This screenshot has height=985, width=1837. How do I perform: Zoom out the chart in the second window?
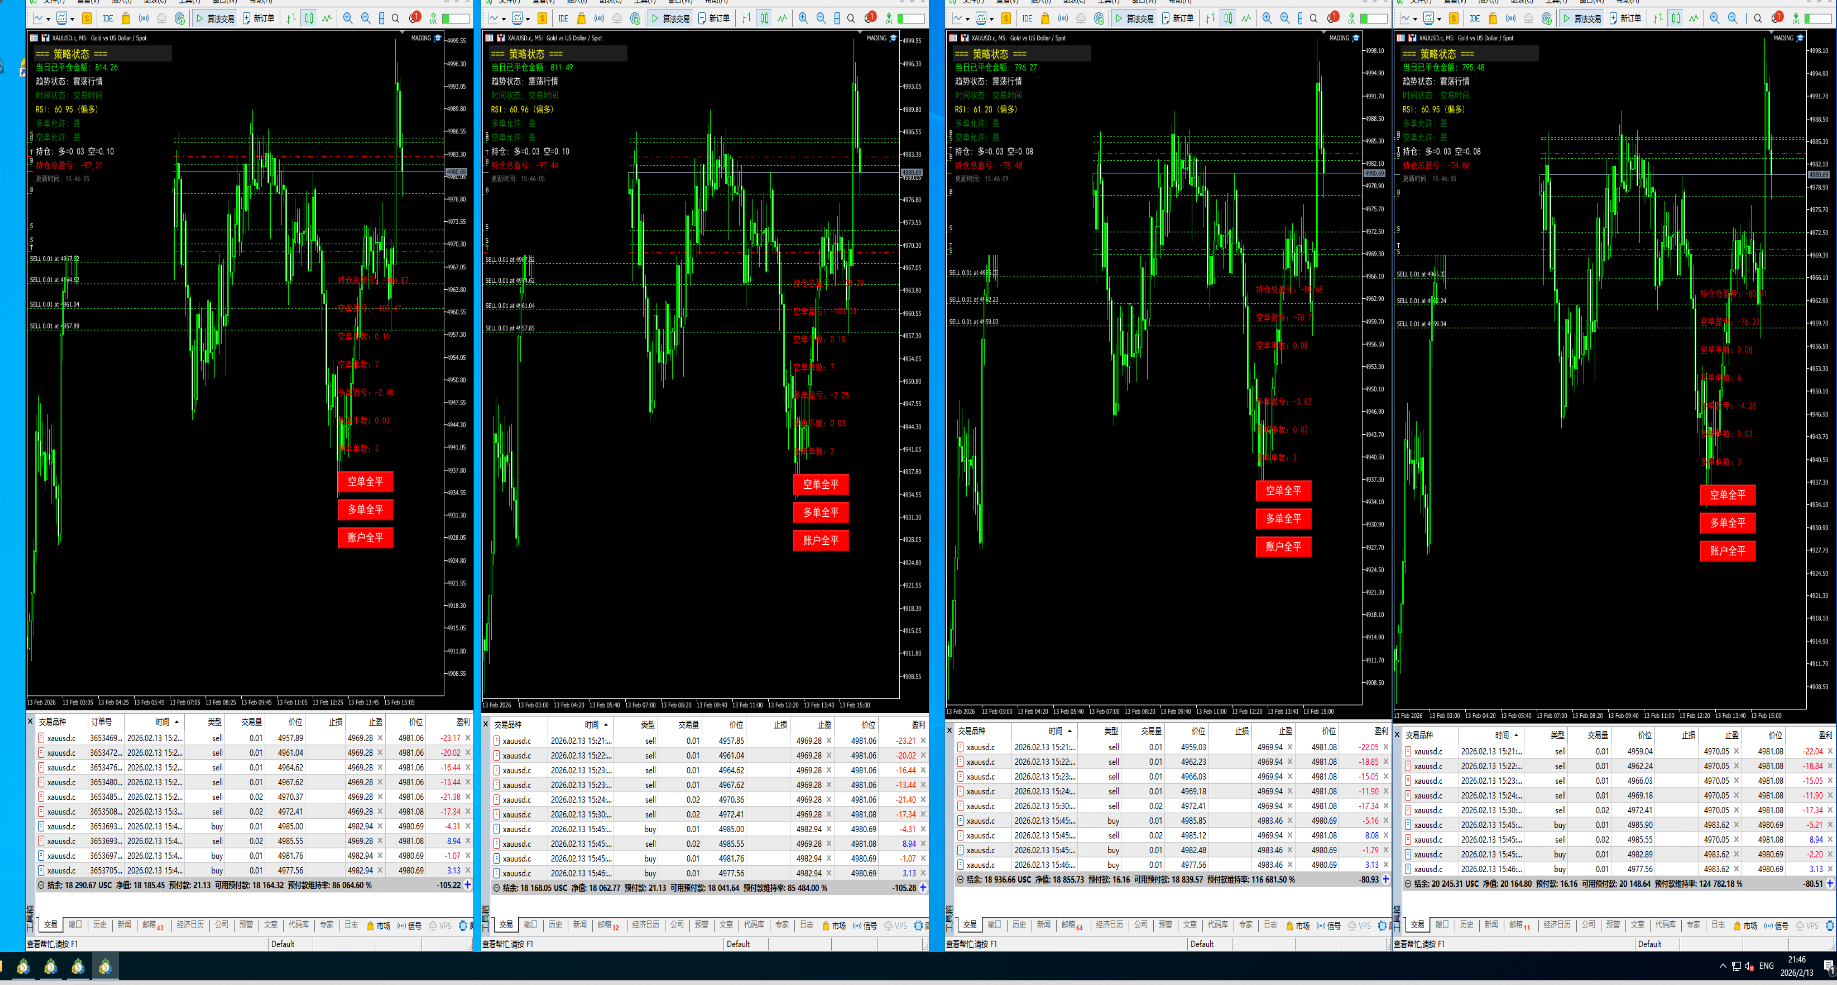(x=822, y=18)
